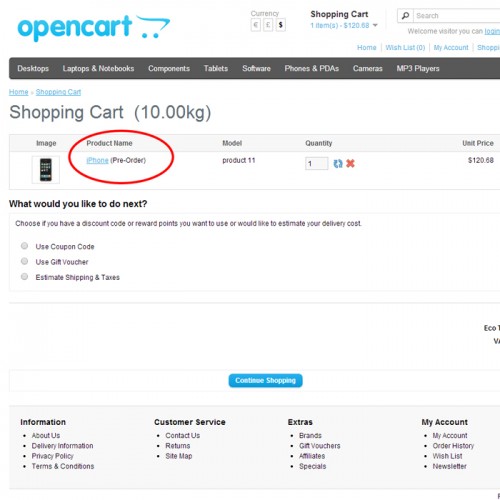
Task: Open the iPhone product thumbnail
Action: click(x=46, y=170)
